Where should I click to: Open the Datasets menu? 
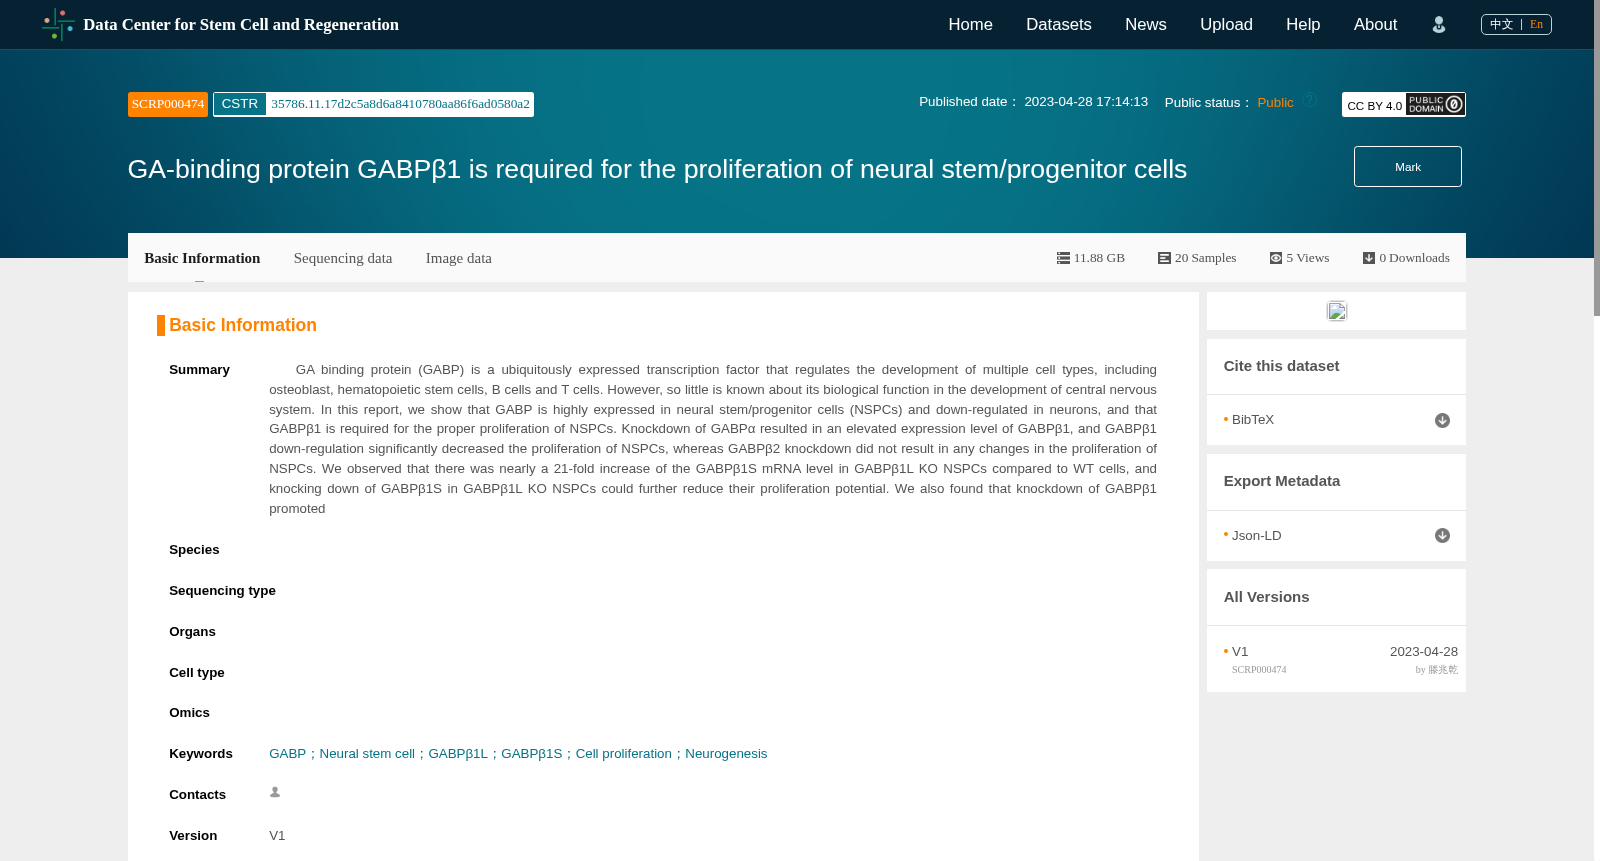tap(1058, 24)
